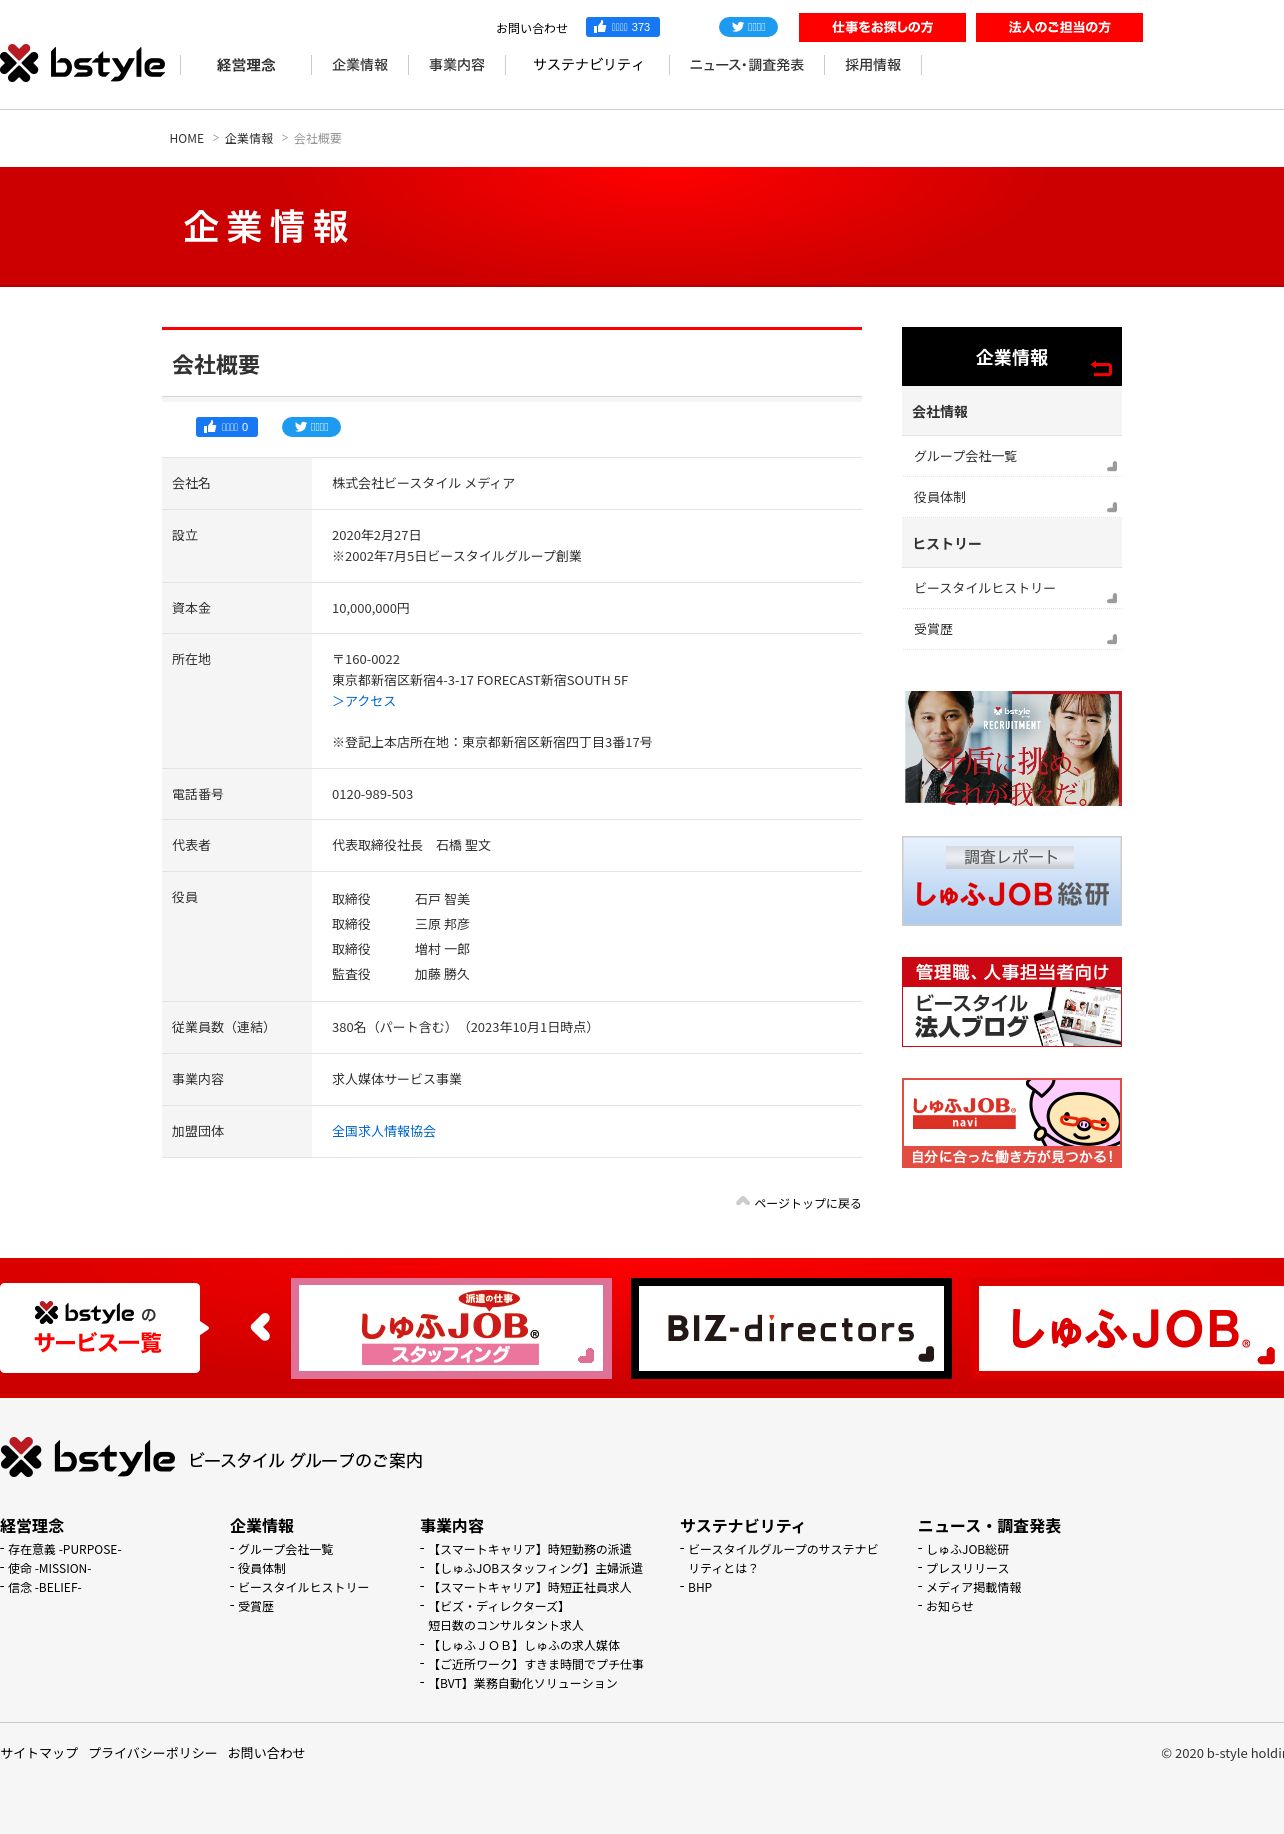The height and width of the screenshot is (1834, 1284).
Task: Open the 企業情報 navigation item
Action: [x=360, y=65]
